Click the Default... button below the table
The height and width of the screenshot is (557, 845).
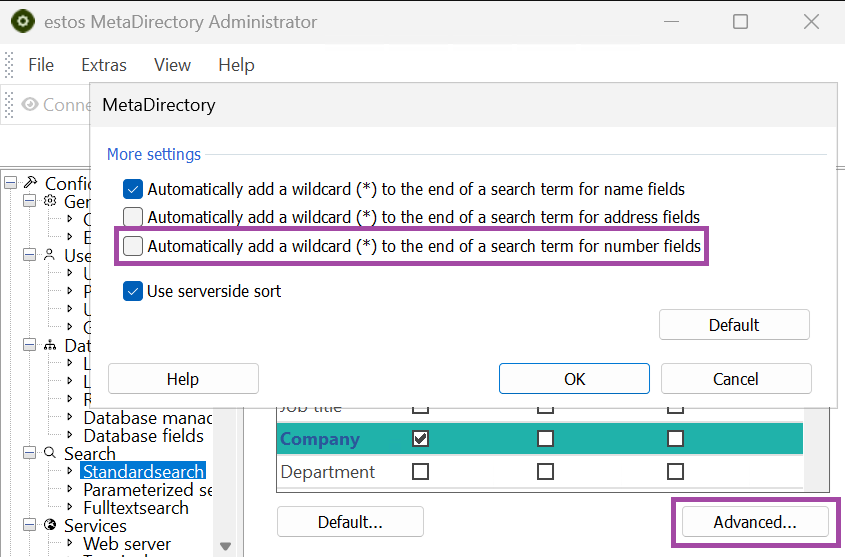[x=350, y=522]
